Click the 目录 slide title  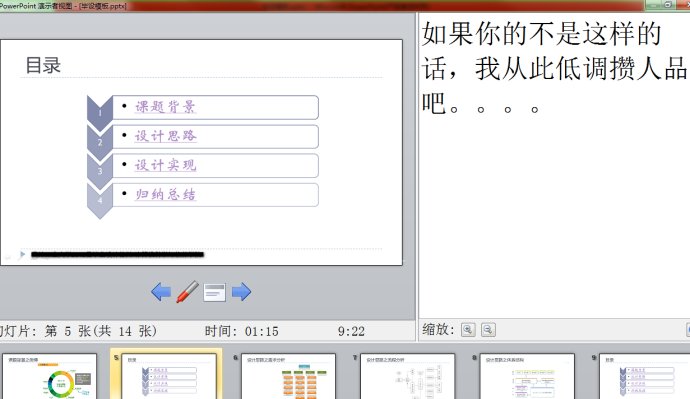point(43,66)
